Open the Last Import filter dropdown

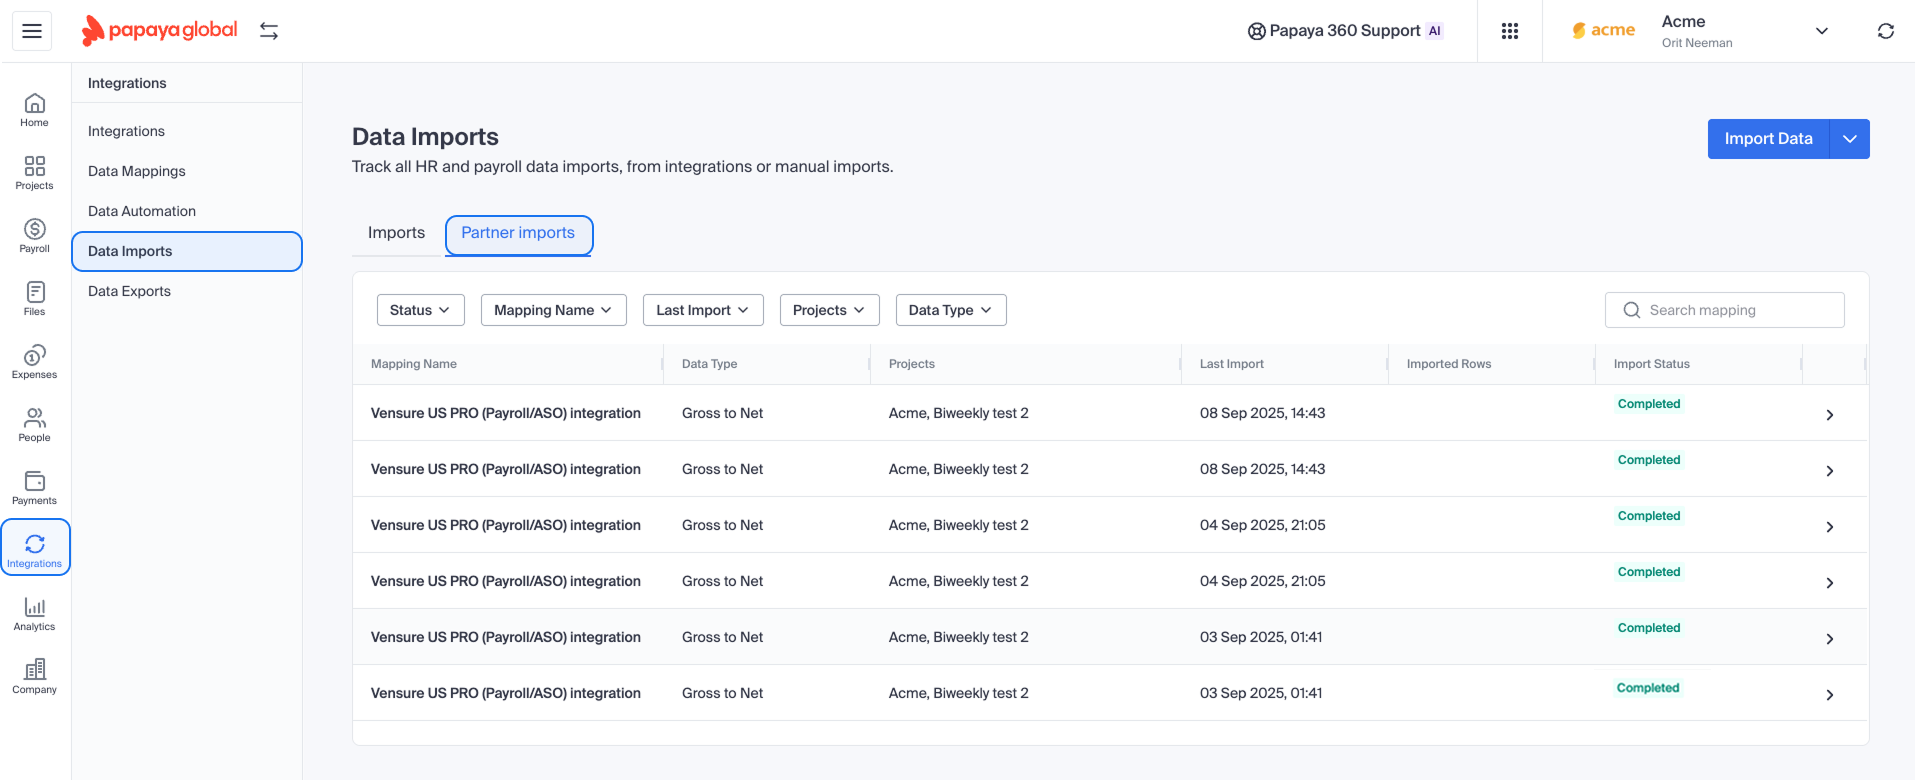coord(703,310)
